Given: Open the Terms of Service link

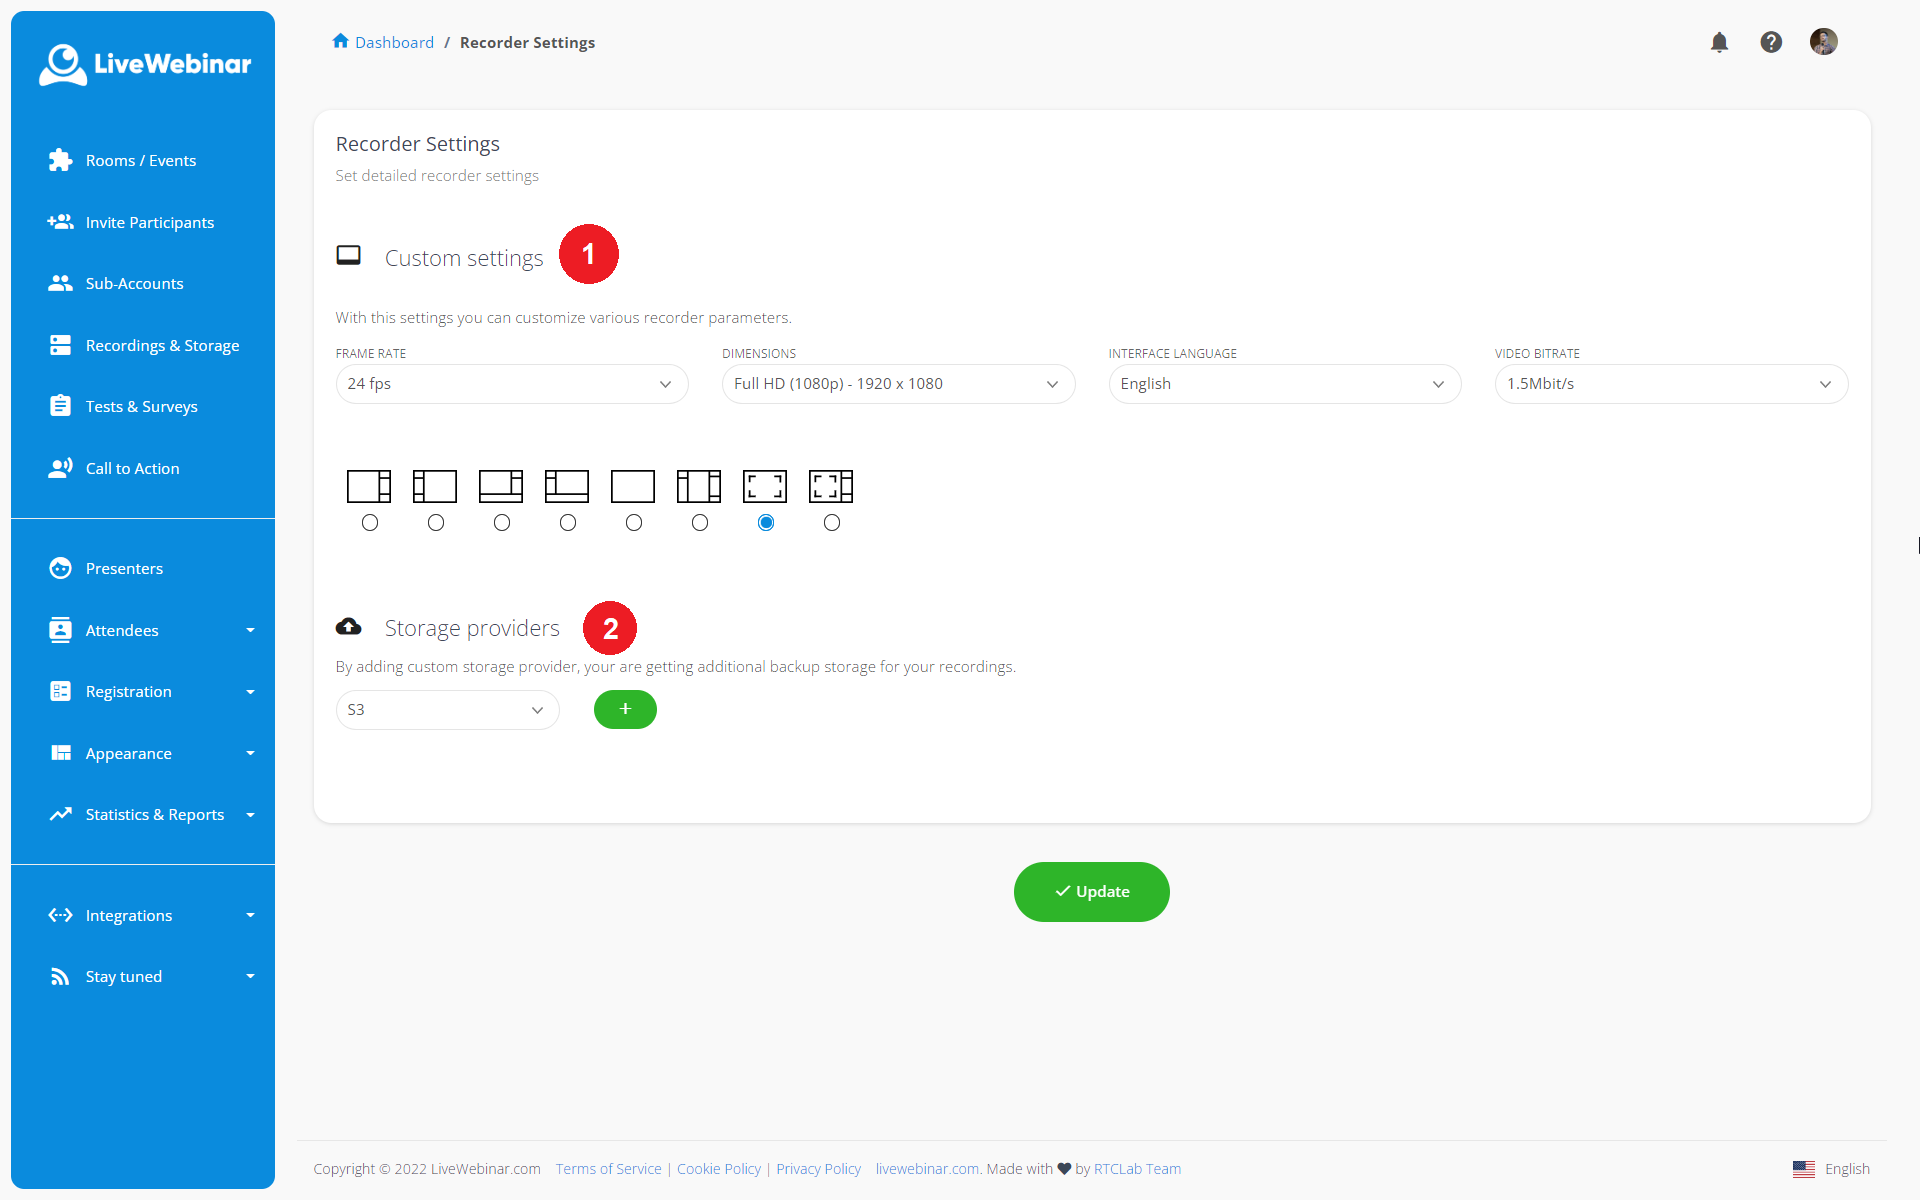Looking at the screenshot, I should pos(608,1169).
